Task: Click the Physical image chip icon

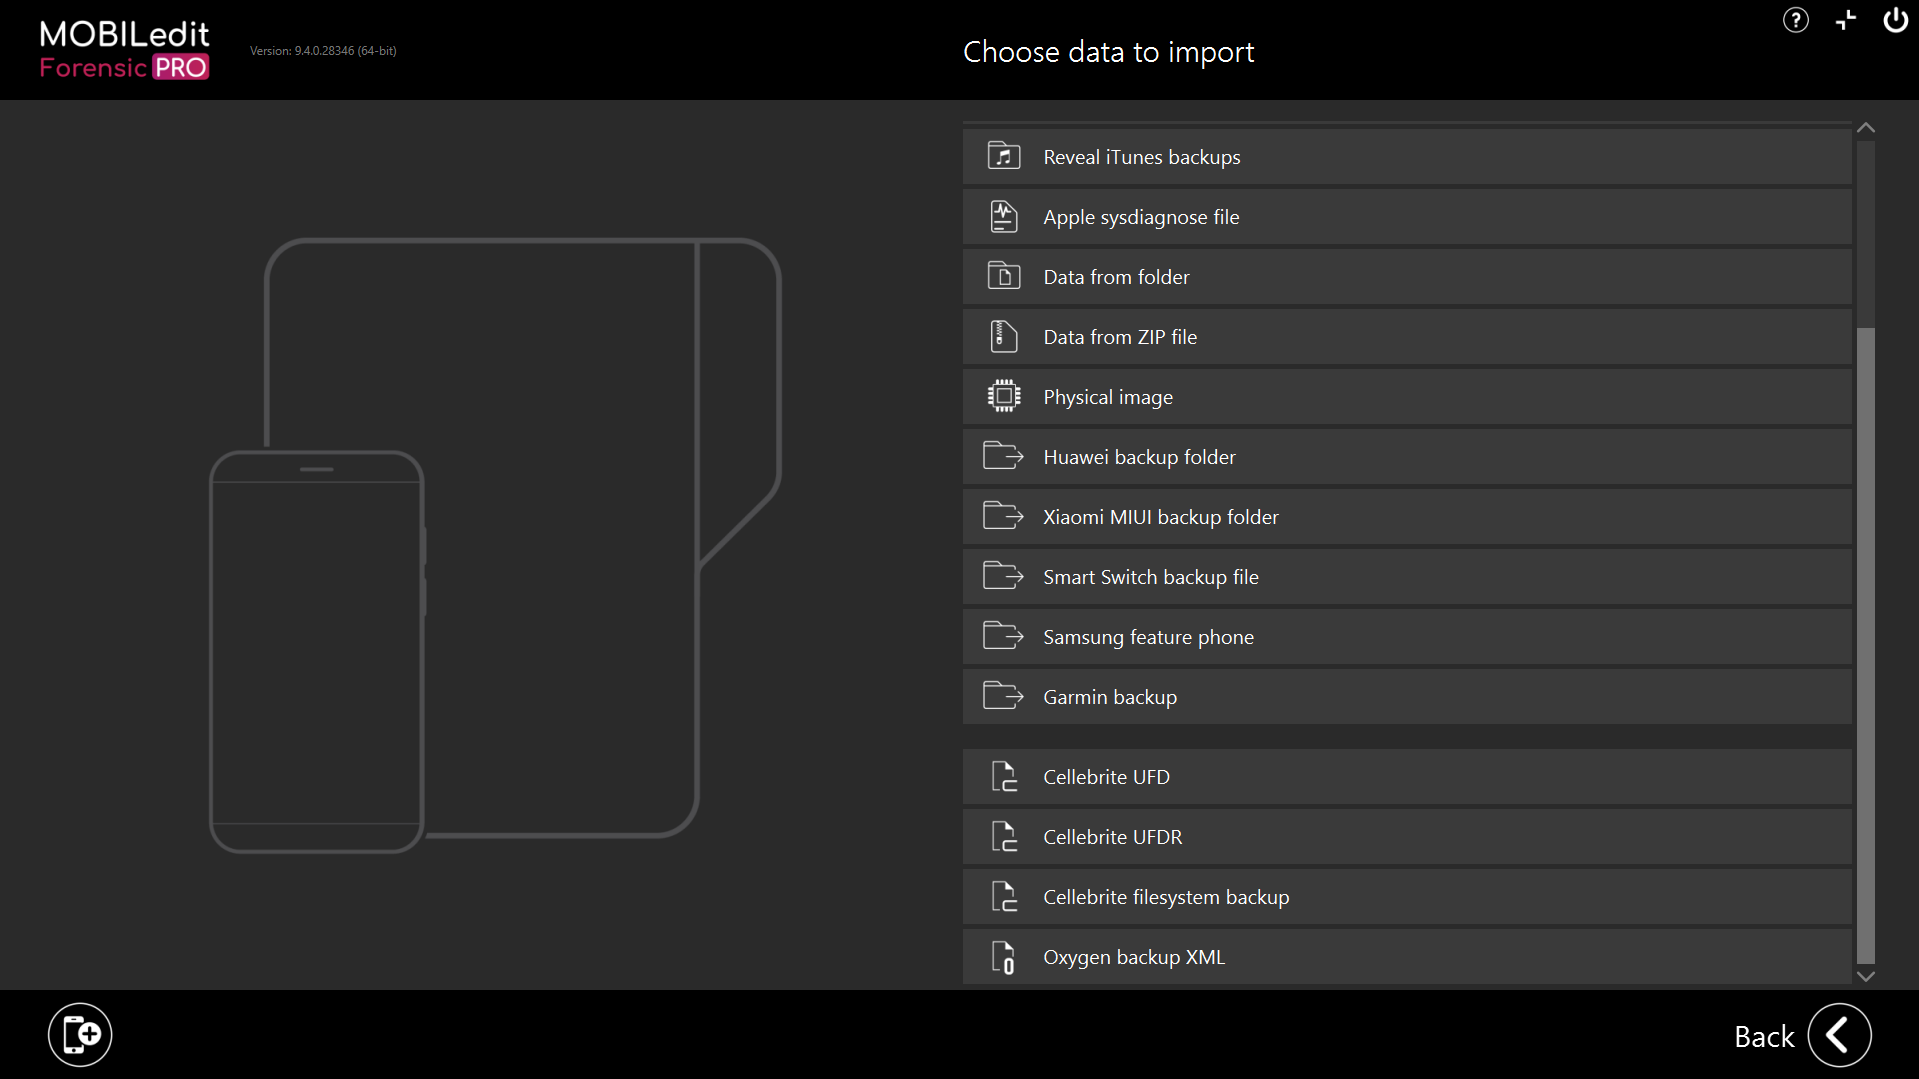Action: click(1003, 397)
